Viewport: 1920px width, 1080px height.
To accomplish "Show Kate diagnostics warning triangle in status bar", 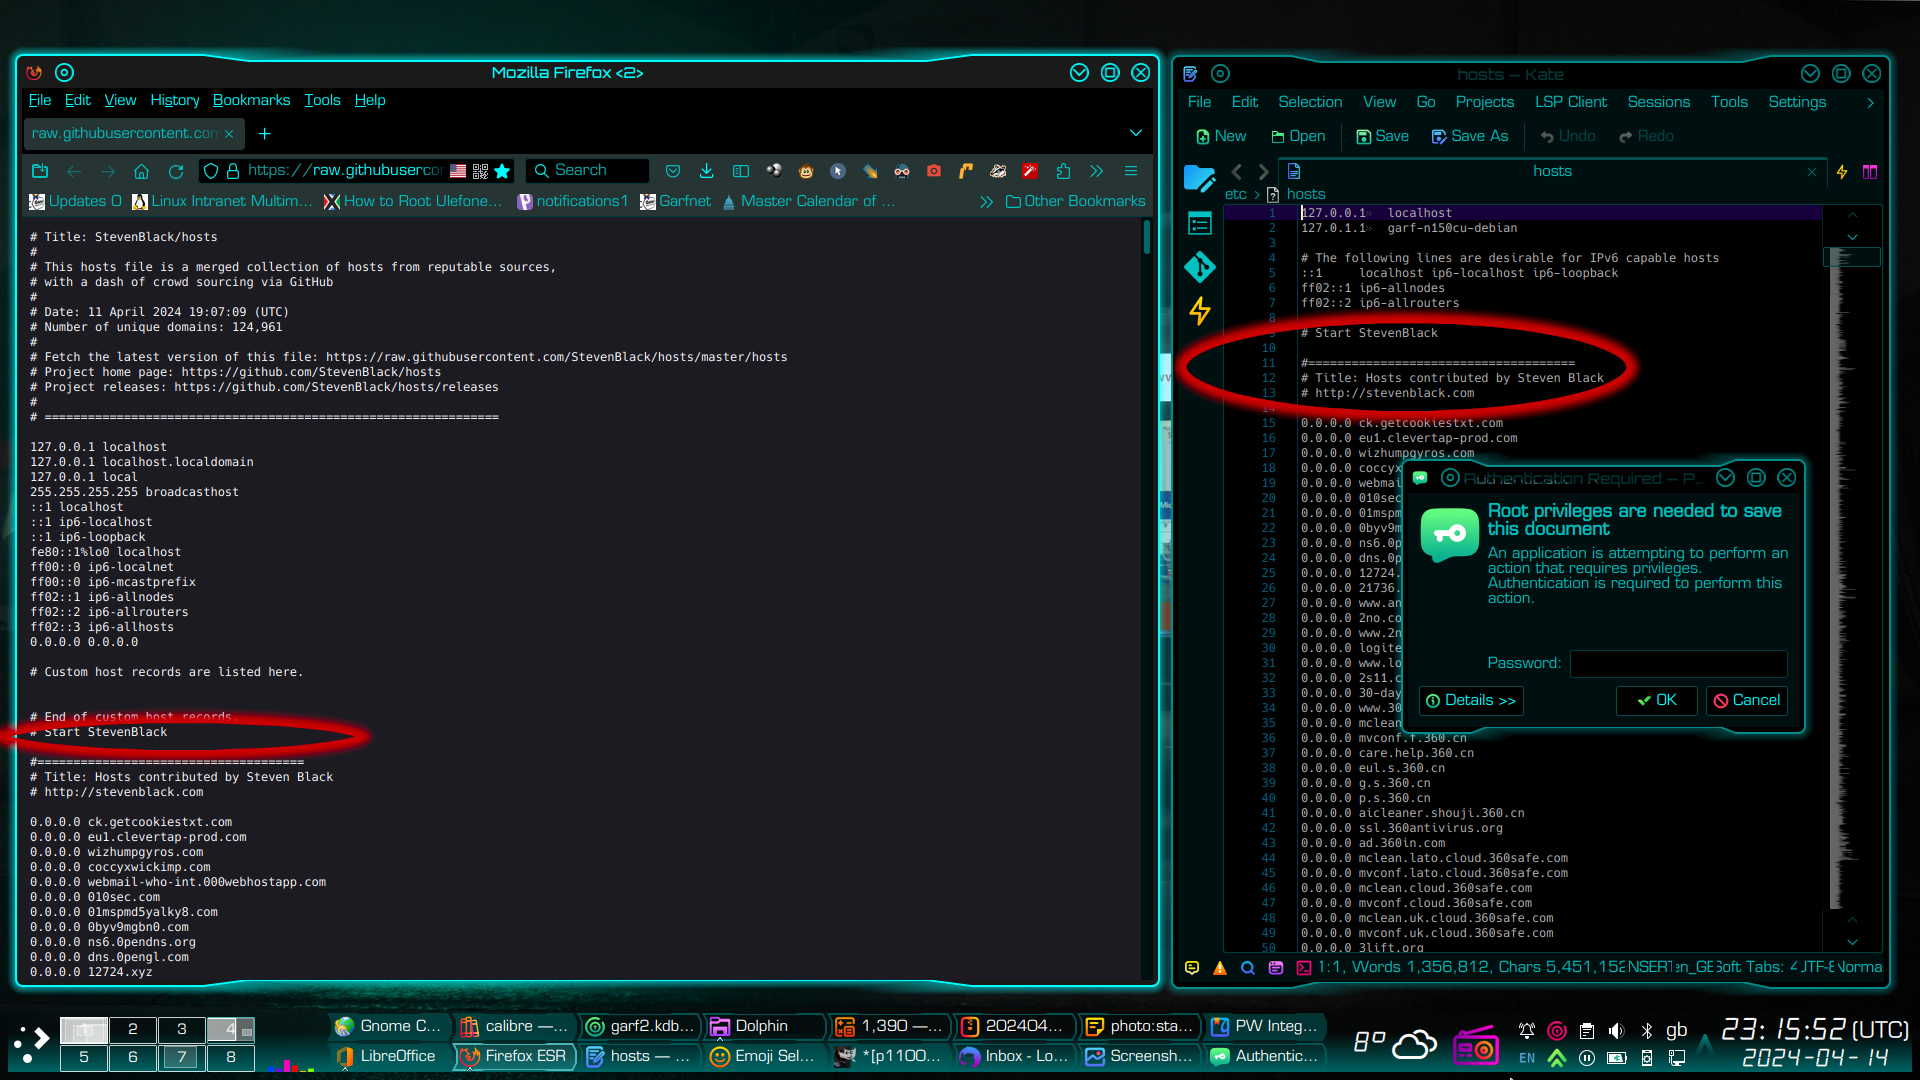I will (x=1219, y=967).
